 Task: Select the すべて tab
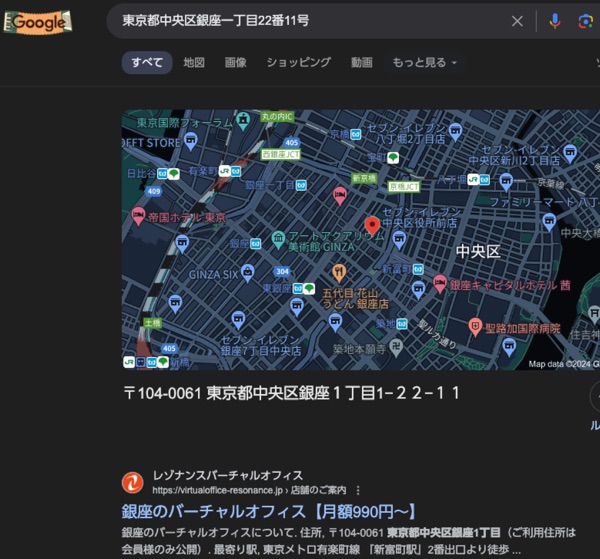pos(147,62)
